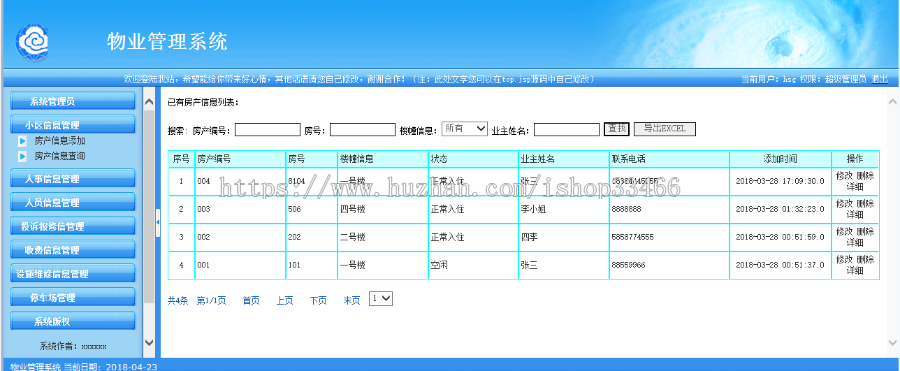Viewport: 900px width, 371px height.
Task: Open 收费信息管理 menu section
Action: (73, 250)
